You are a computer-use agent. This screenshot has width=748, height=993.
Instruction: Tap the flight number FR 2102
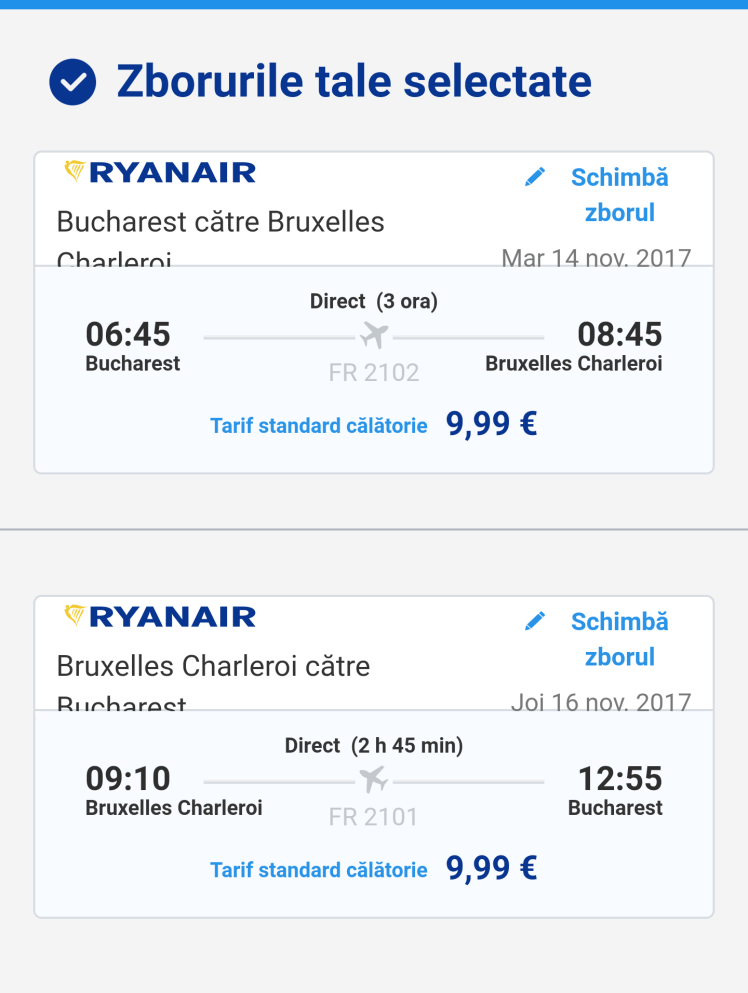click(x=374, y=373)
